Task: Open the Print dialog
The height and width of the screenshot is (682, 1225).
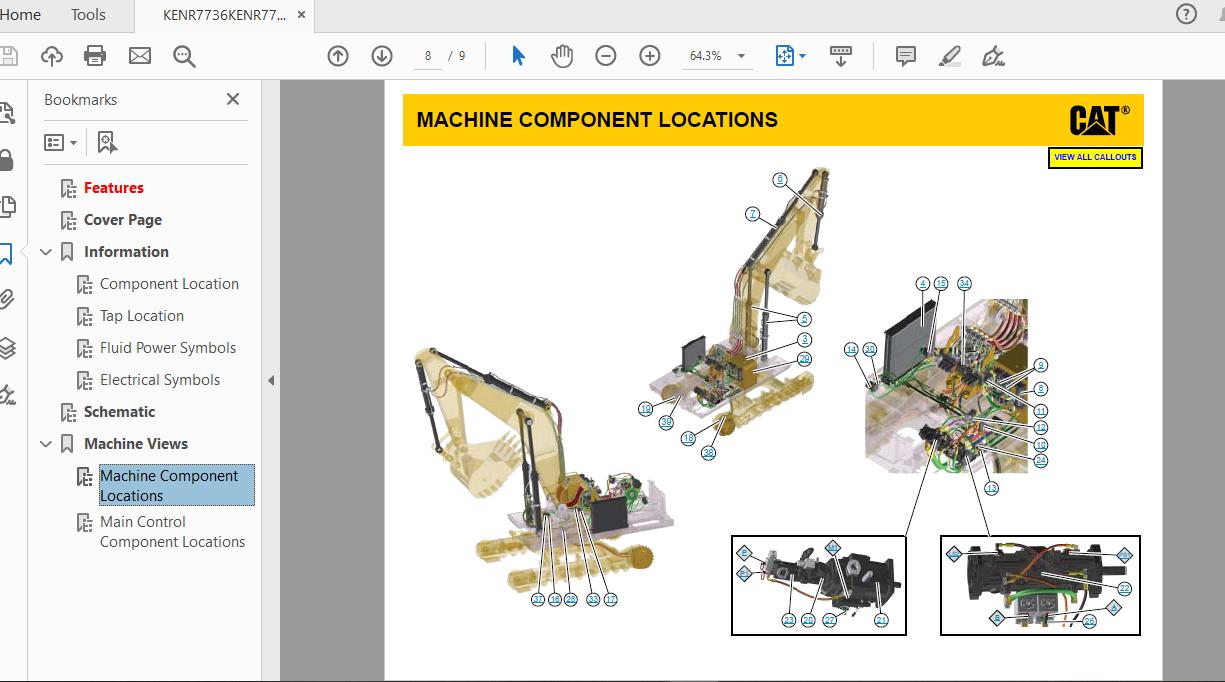Action: click(95, 56)
